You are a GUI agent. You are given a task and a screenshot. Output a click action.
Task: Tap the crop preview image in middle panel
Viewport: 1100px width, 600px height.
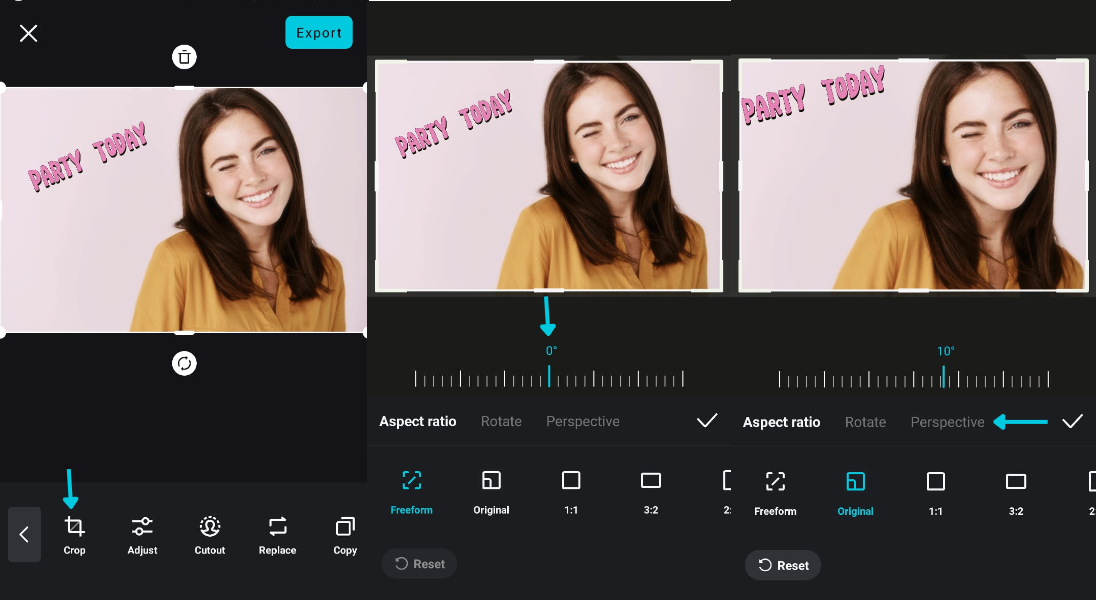tap(549, 175)
